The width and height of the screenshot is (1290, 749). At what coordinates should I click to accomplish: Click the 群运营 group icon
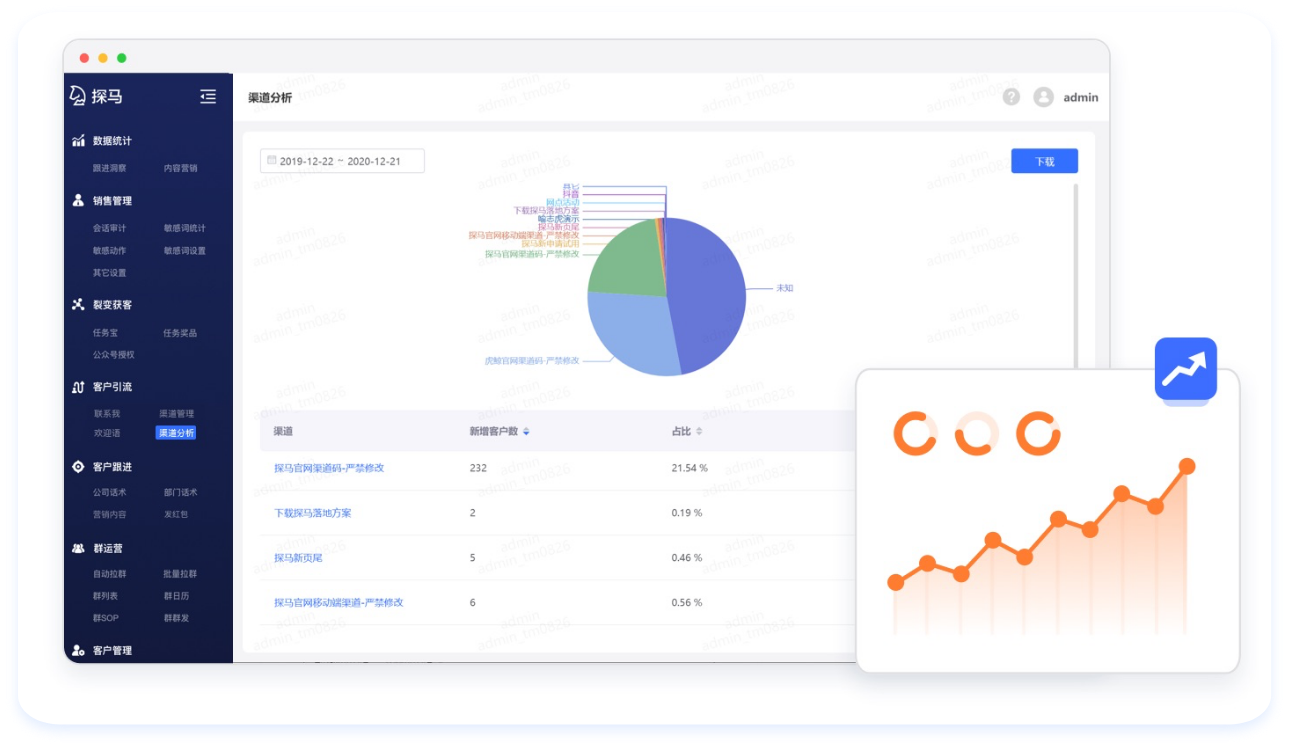click(78, 549)
